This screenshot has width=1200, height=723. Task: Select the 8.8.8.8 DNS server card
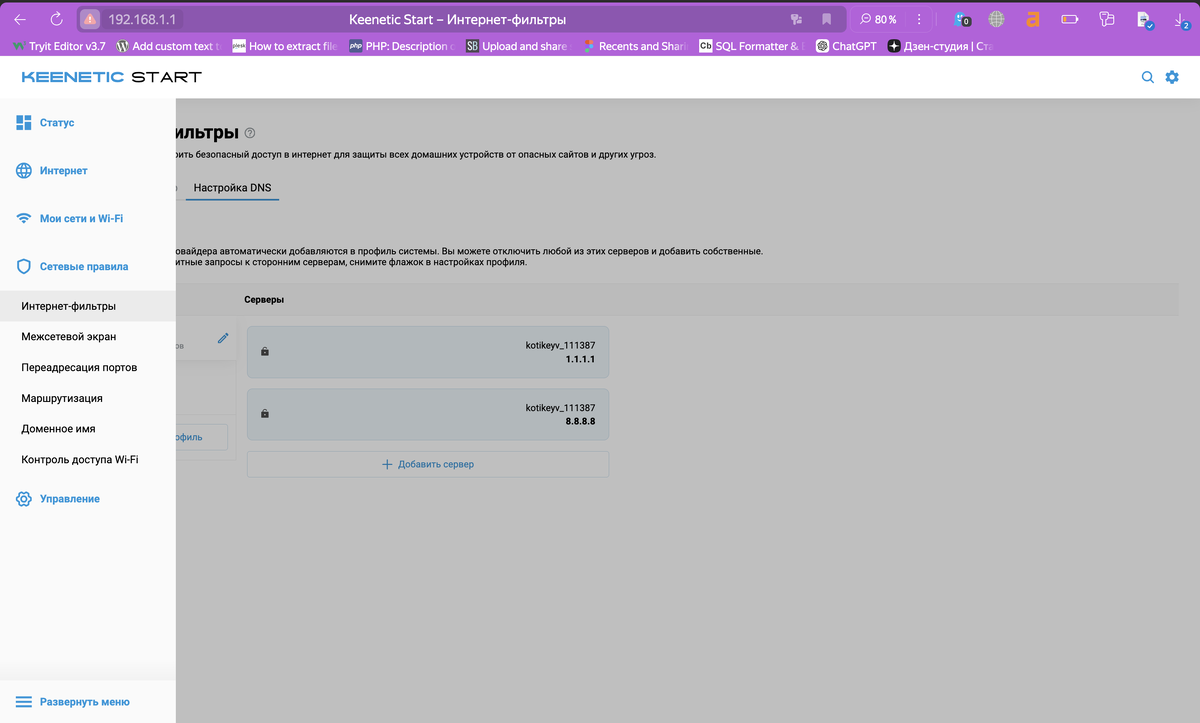[x=428, y=414]
